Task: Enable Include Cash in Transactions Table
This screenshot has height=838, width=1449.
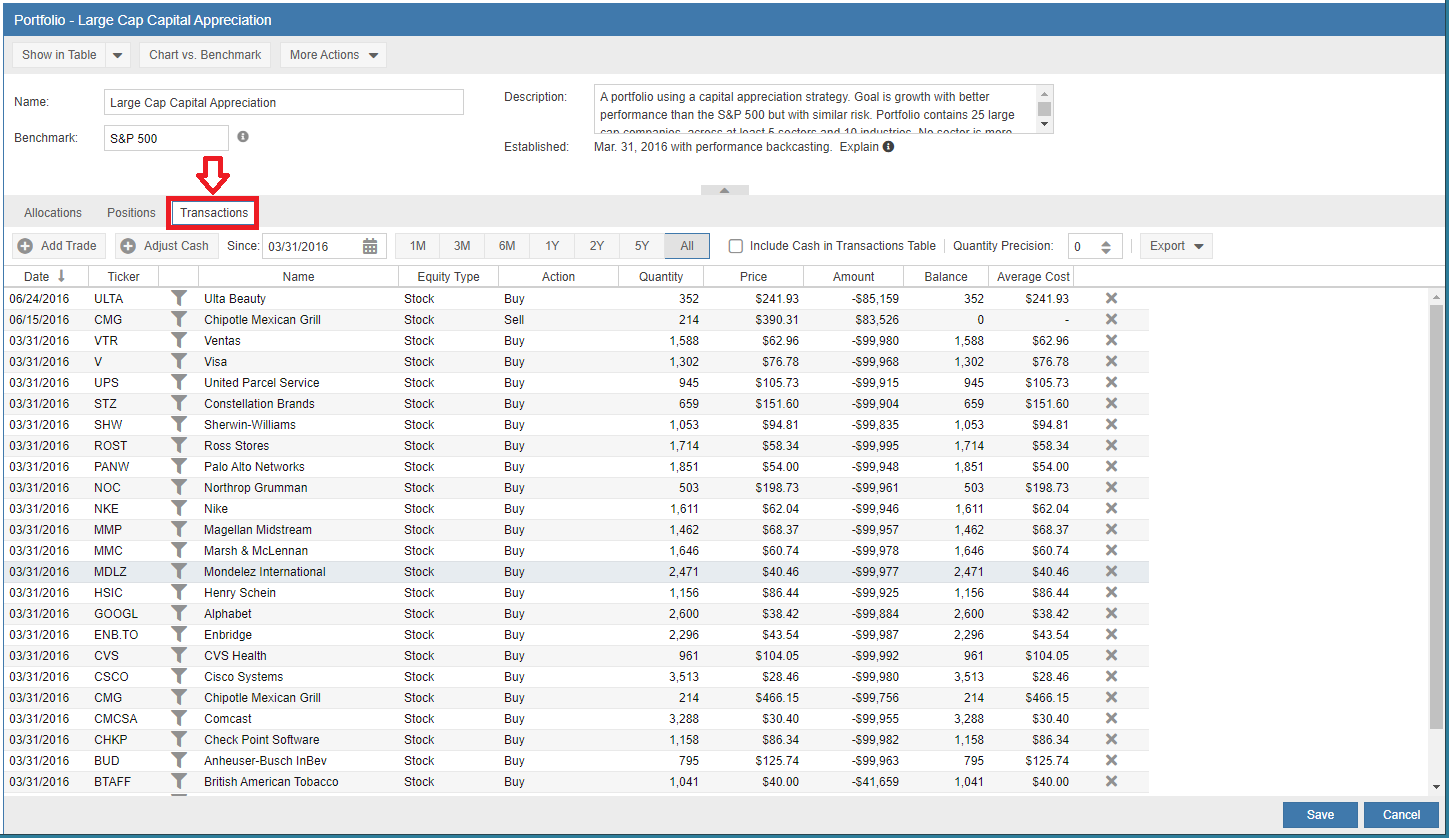Action: click(x=736, y=246)
